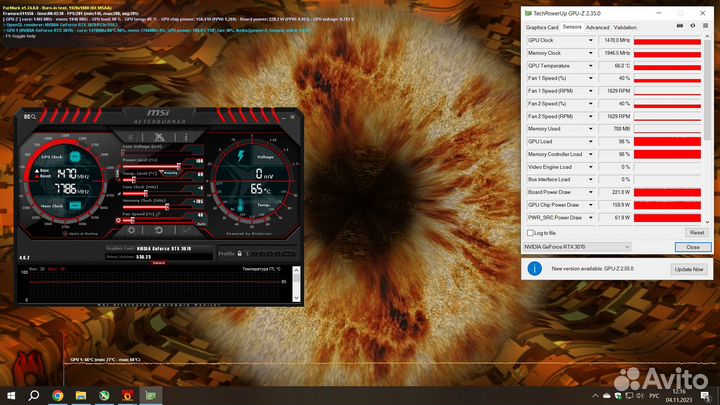Screen dimensions: 720x405
Task: Toggle fan speed user-defined icon beside slider
Action: [118, 220]
